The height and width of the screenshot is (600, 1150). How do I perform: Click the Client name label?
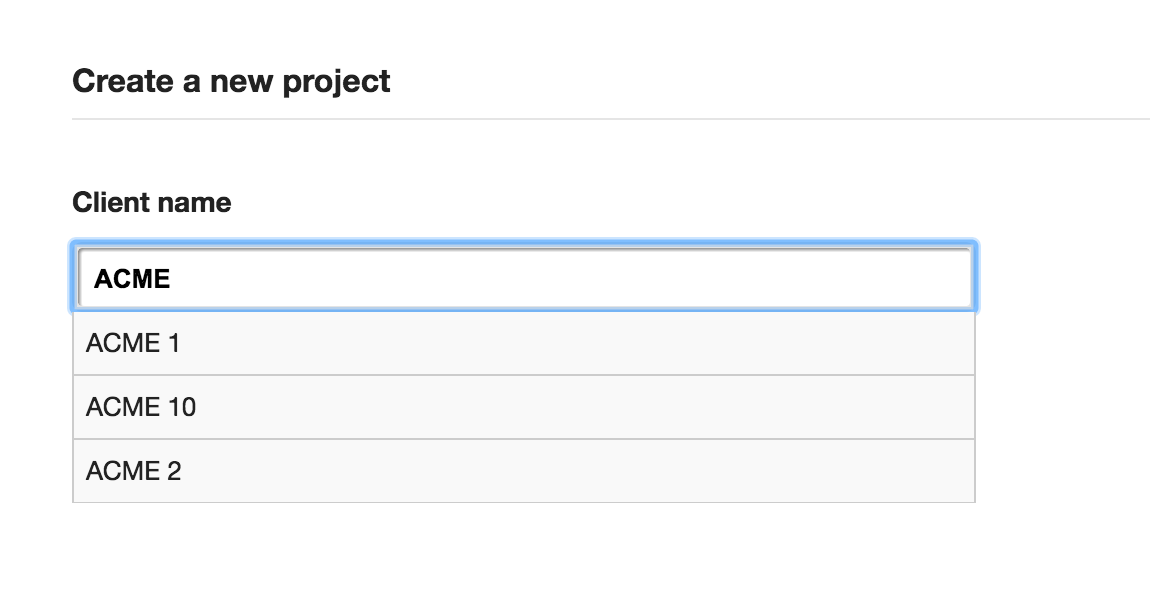point(151,202)
